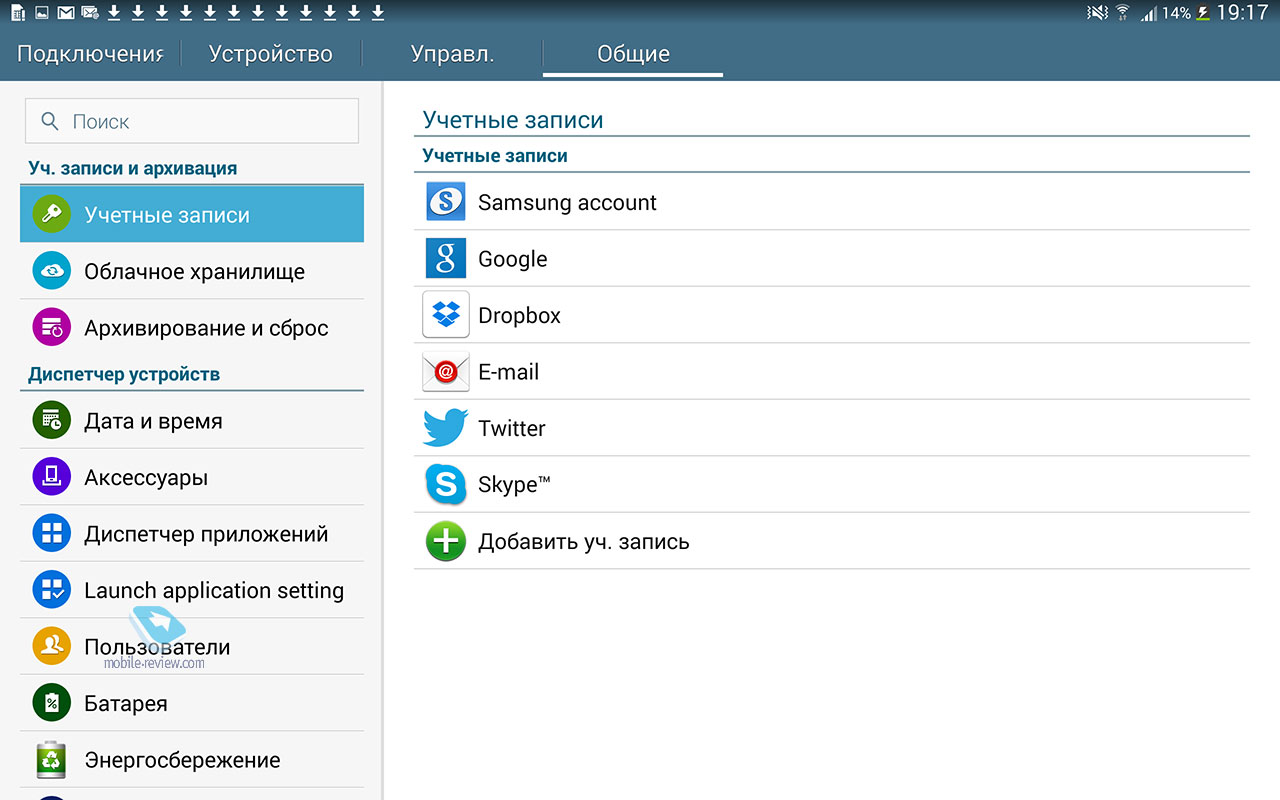Tap the Launch application setting icon
The height and width of the screenshot is (800, 1280).
pos(51,590)
